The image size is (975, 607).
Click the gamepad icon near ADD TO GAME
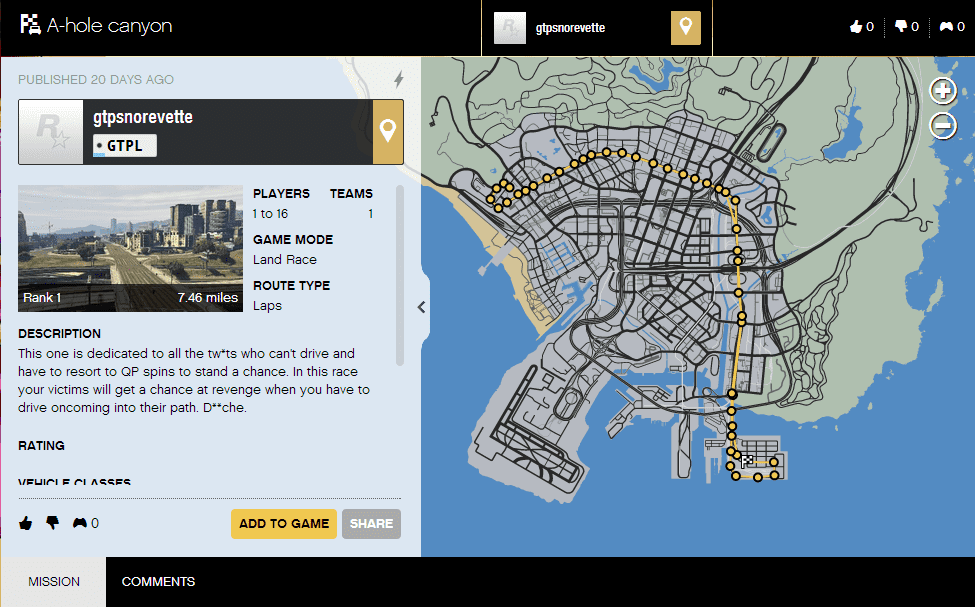[80, 523]
